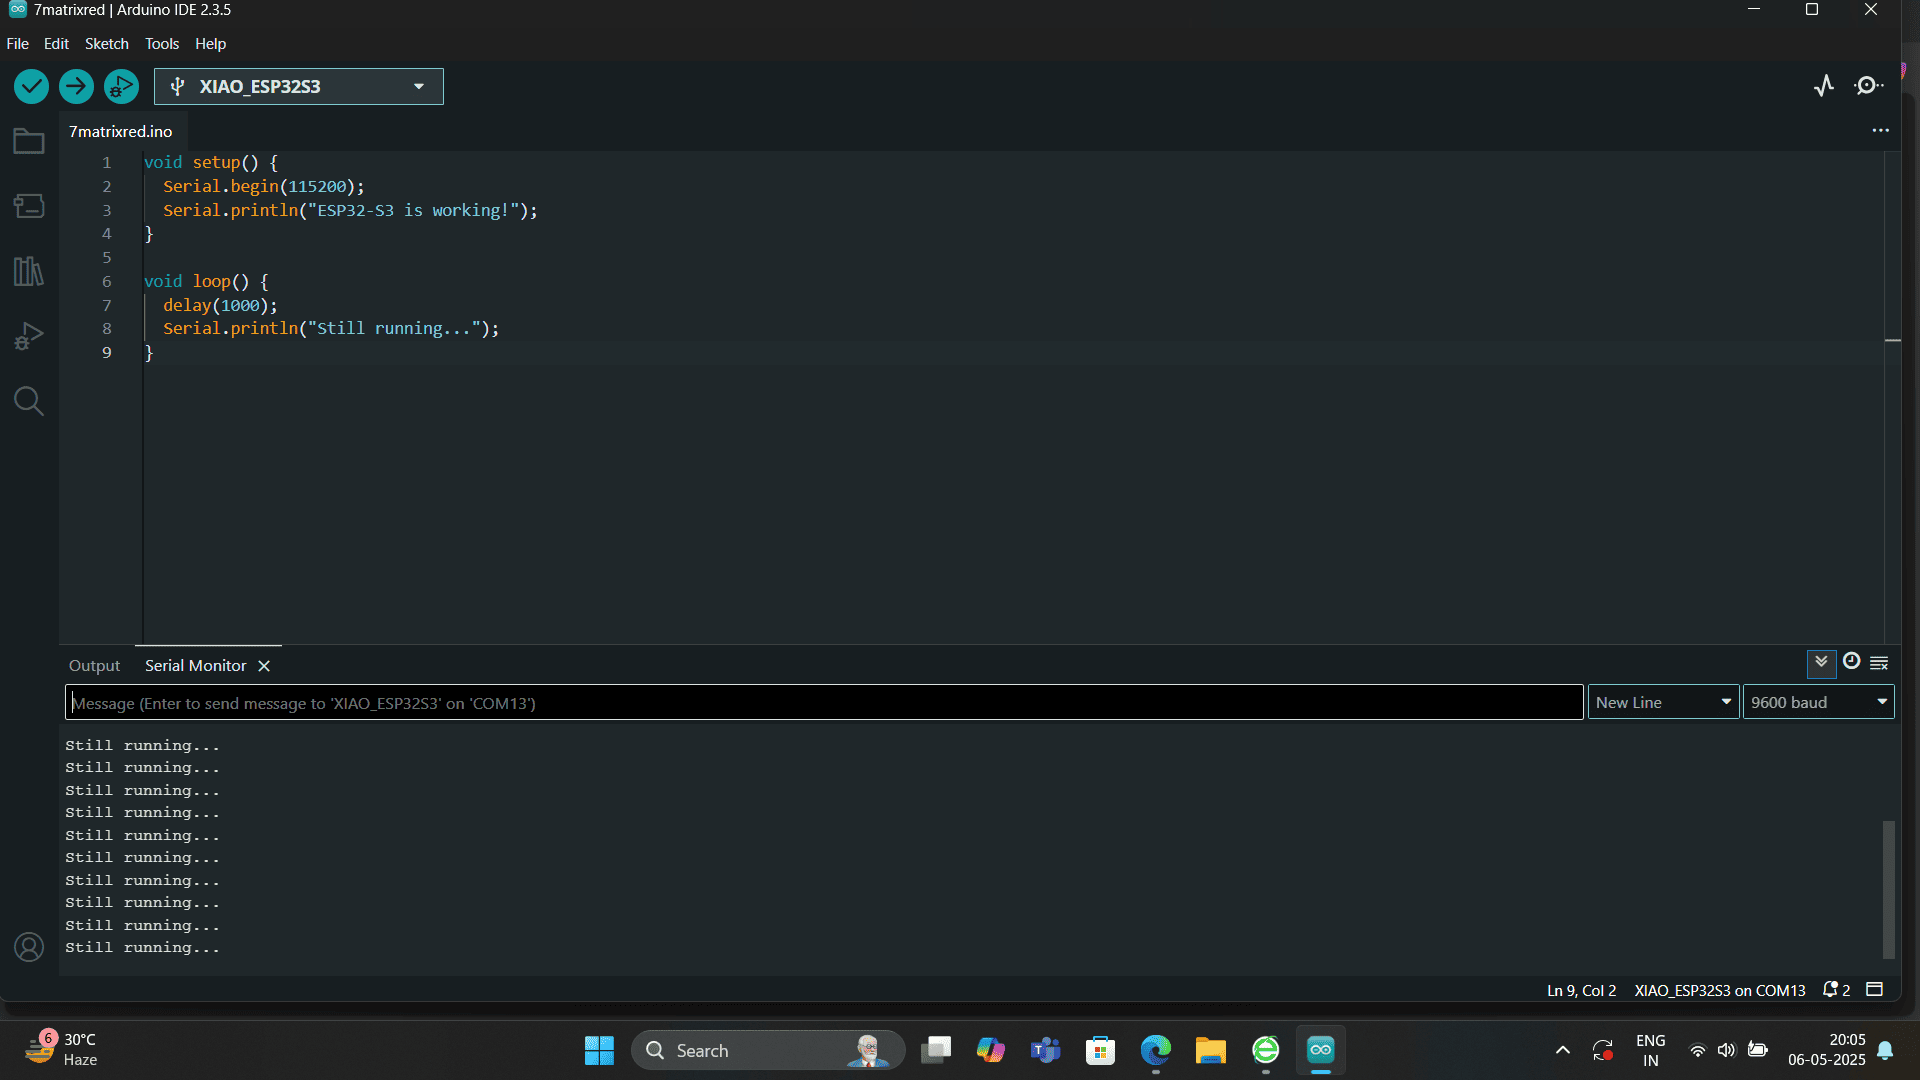This screenshot has width=1920, height=1080.
Task: Show hidden system tray icons
Action: 1562,1050
